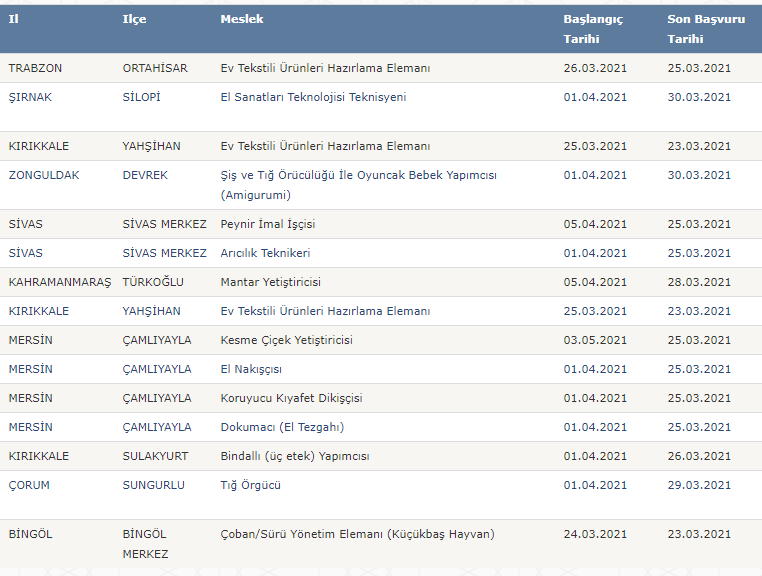Click 'Koruyucu Kıyafet Dikişçisi' job cell
Viewport: 762px width, 576px height.
[x=292, y=398]
